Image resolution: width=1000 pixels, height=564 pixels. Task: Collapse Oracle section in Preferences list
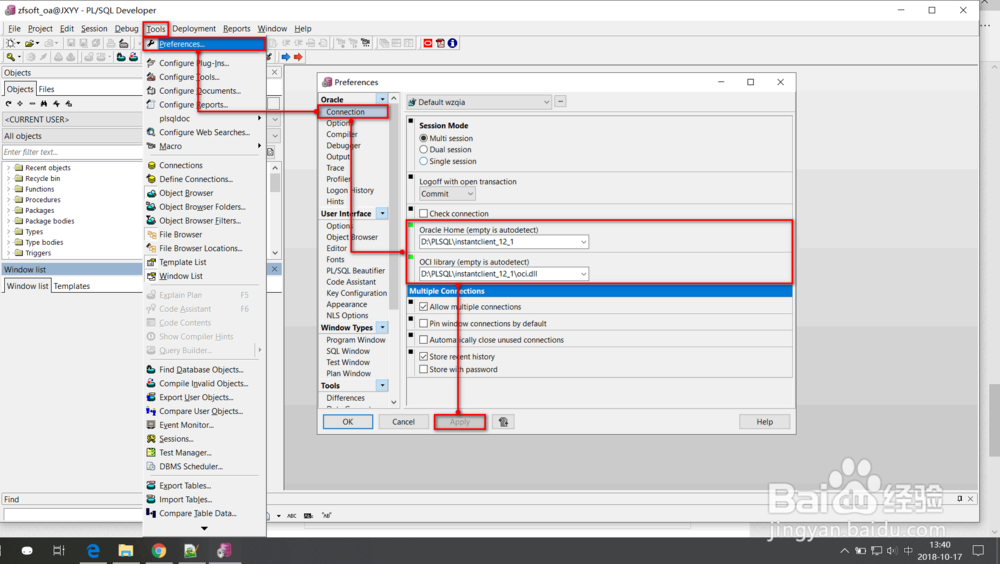click(382, 100)
